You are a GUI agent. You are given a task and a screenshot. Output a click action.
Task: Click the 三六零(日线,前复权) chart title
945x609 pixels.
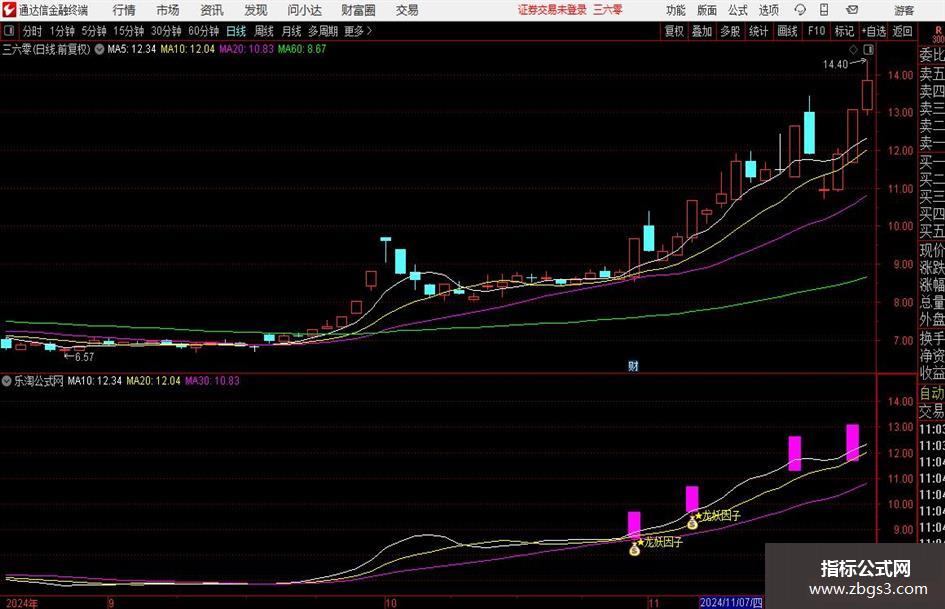(46, 49)
